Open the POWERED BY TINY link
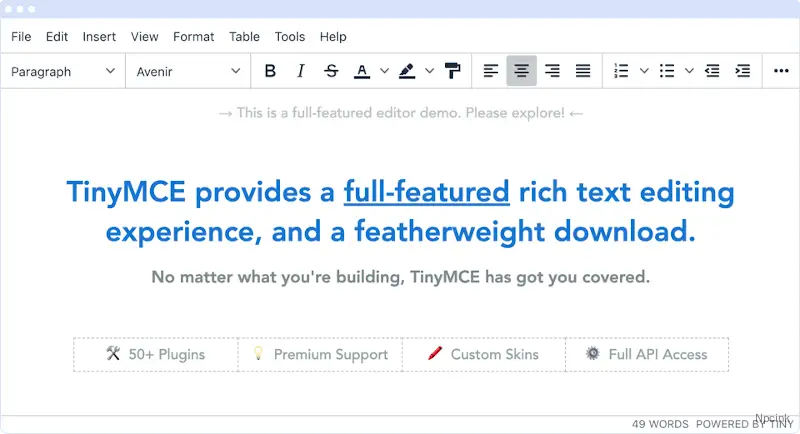 coord(744,424)
